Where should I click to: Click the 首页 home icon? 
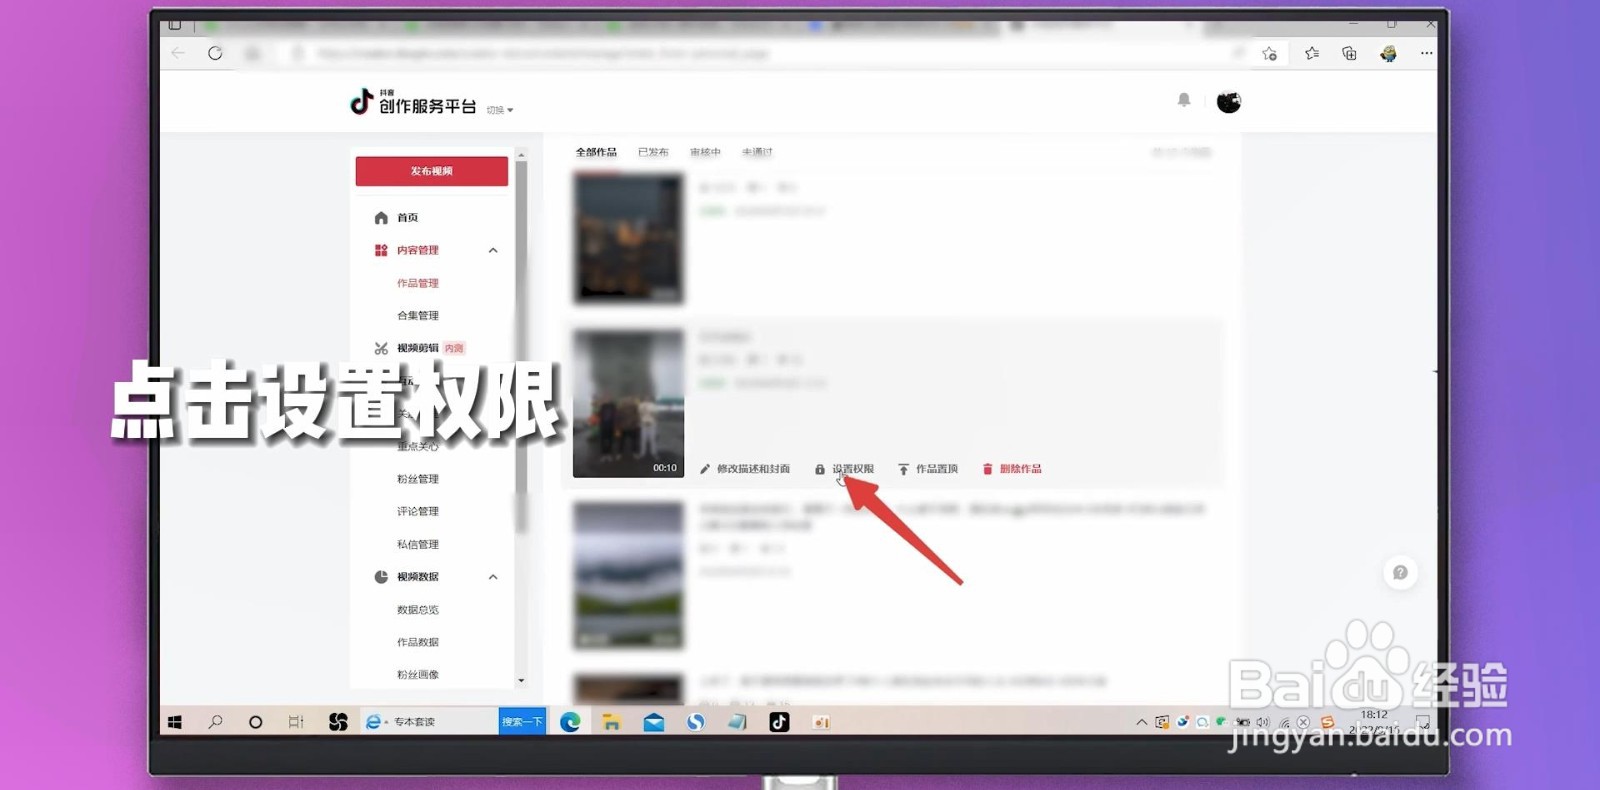coord(381,218)
